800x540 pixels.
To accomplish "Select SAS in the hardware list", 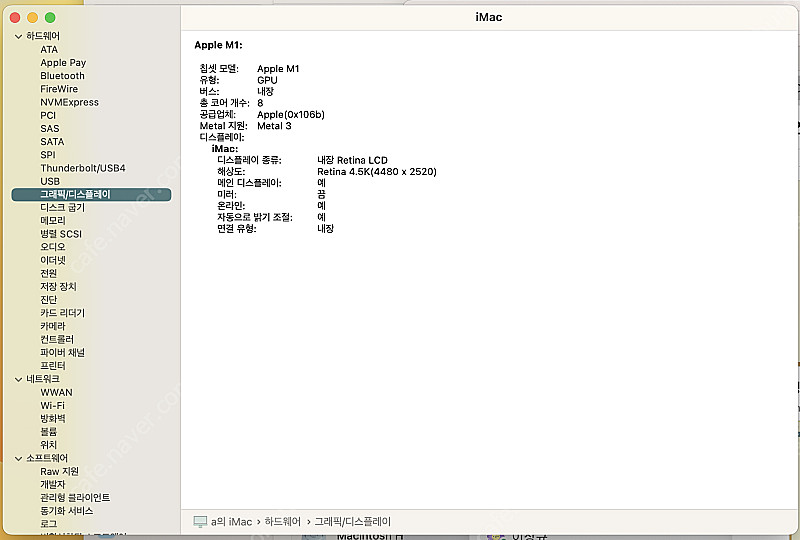I will coord(50,129).
